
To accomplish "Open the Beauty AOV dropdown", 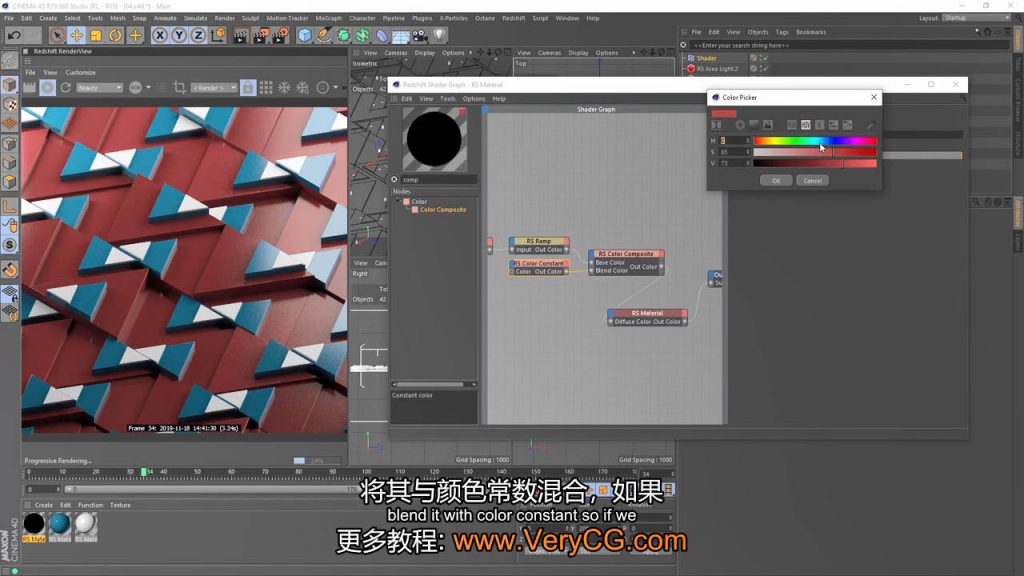I will pos(99,88).
